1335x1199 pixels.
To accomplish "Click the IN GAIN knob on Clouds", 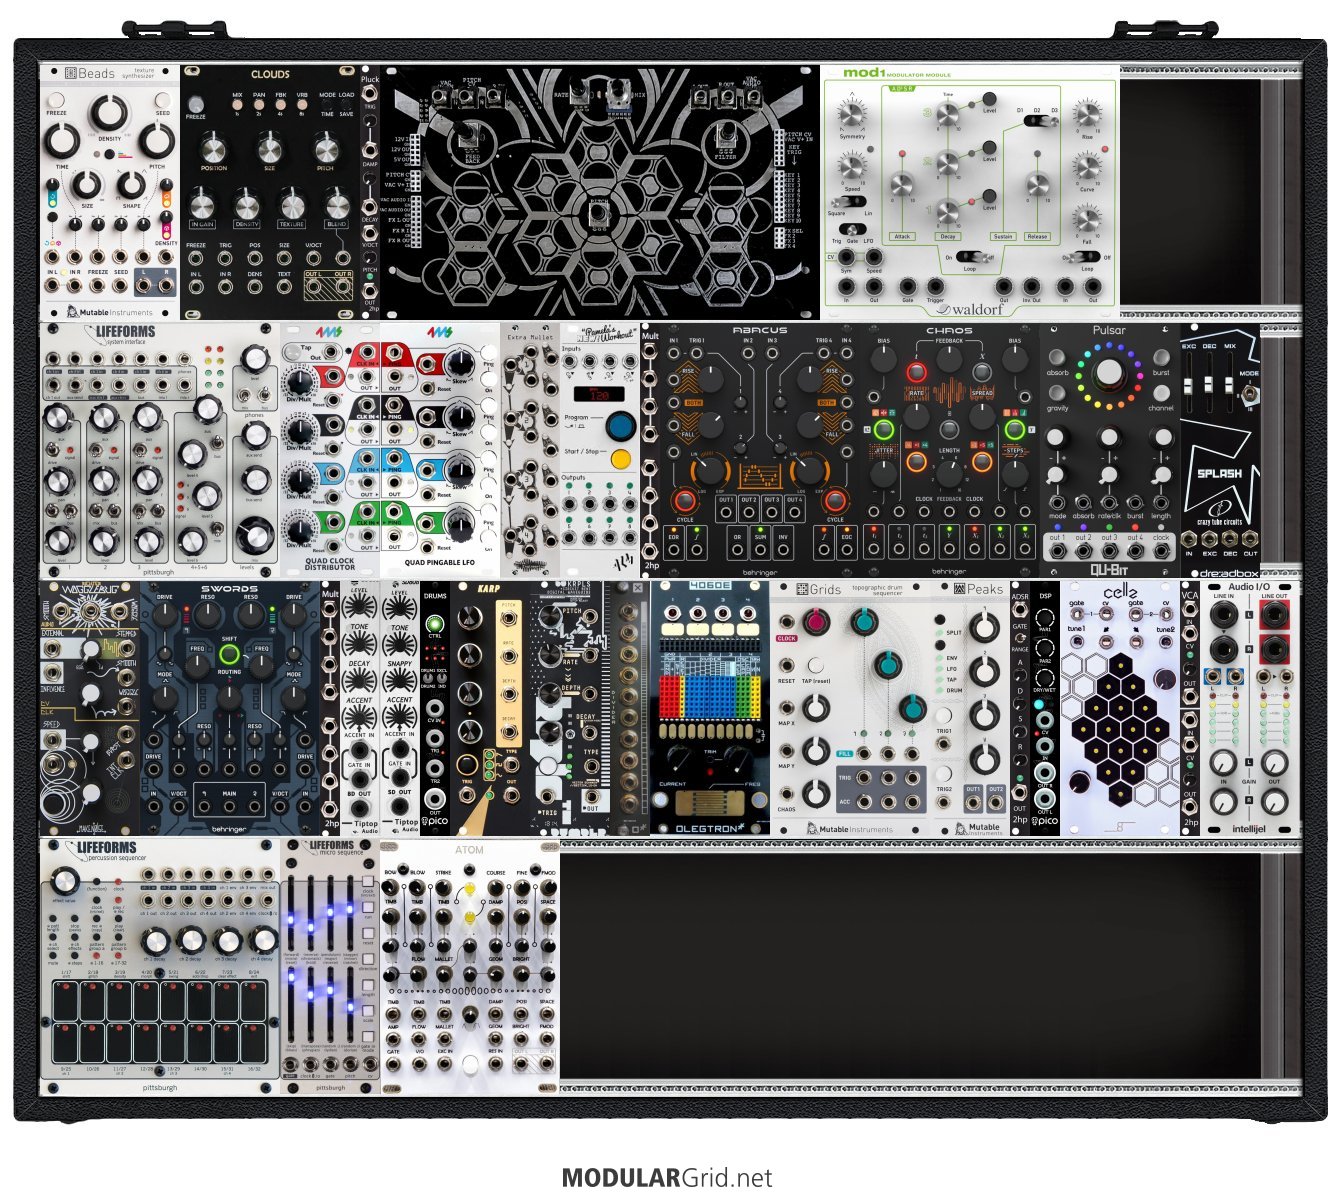I will (201, 204).
